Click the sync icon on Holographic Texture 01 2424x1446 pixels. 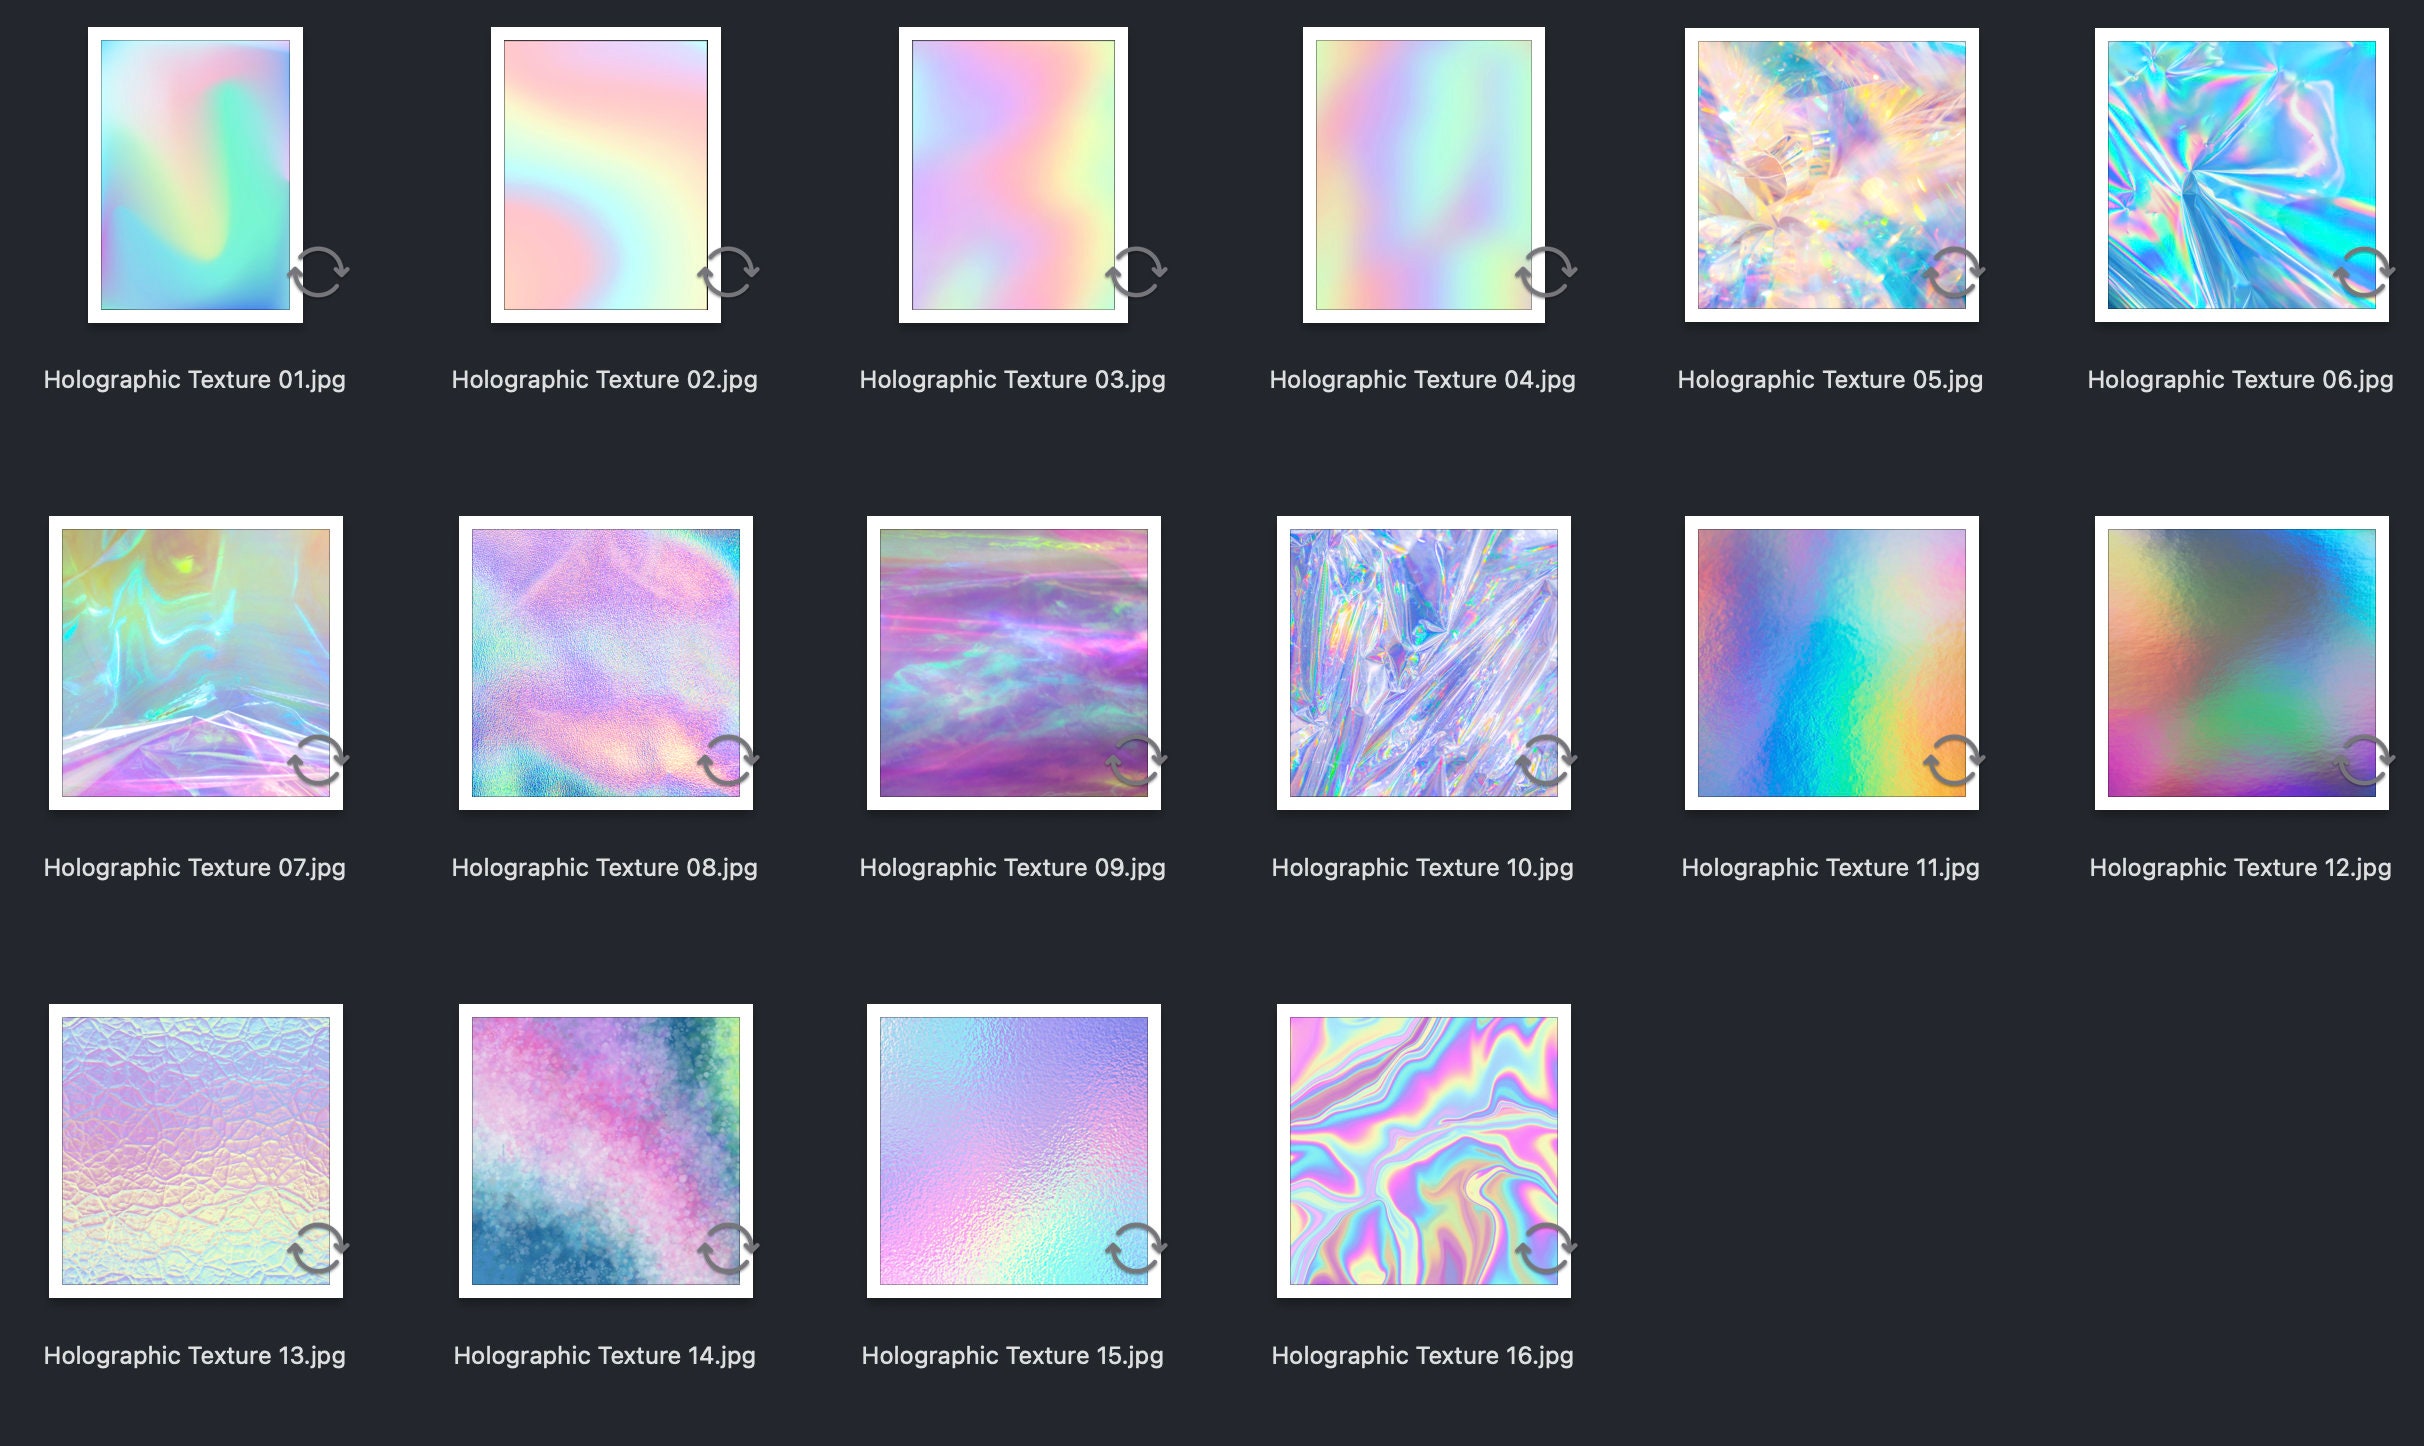pos(323,270)
